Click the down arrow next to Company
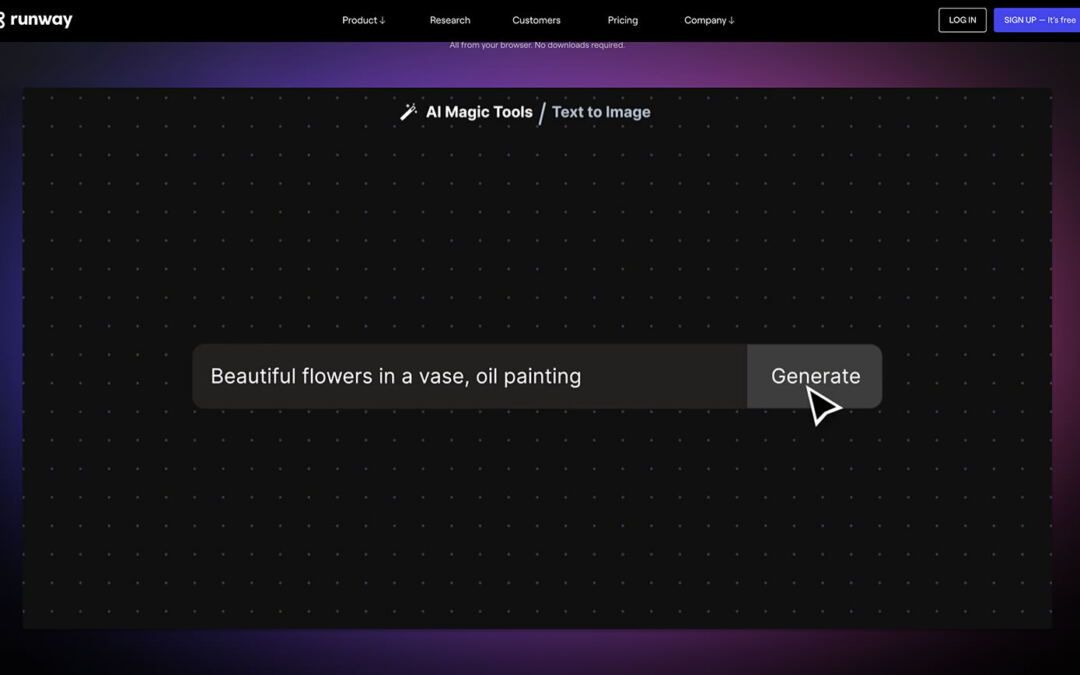 [x=732, y=21]
